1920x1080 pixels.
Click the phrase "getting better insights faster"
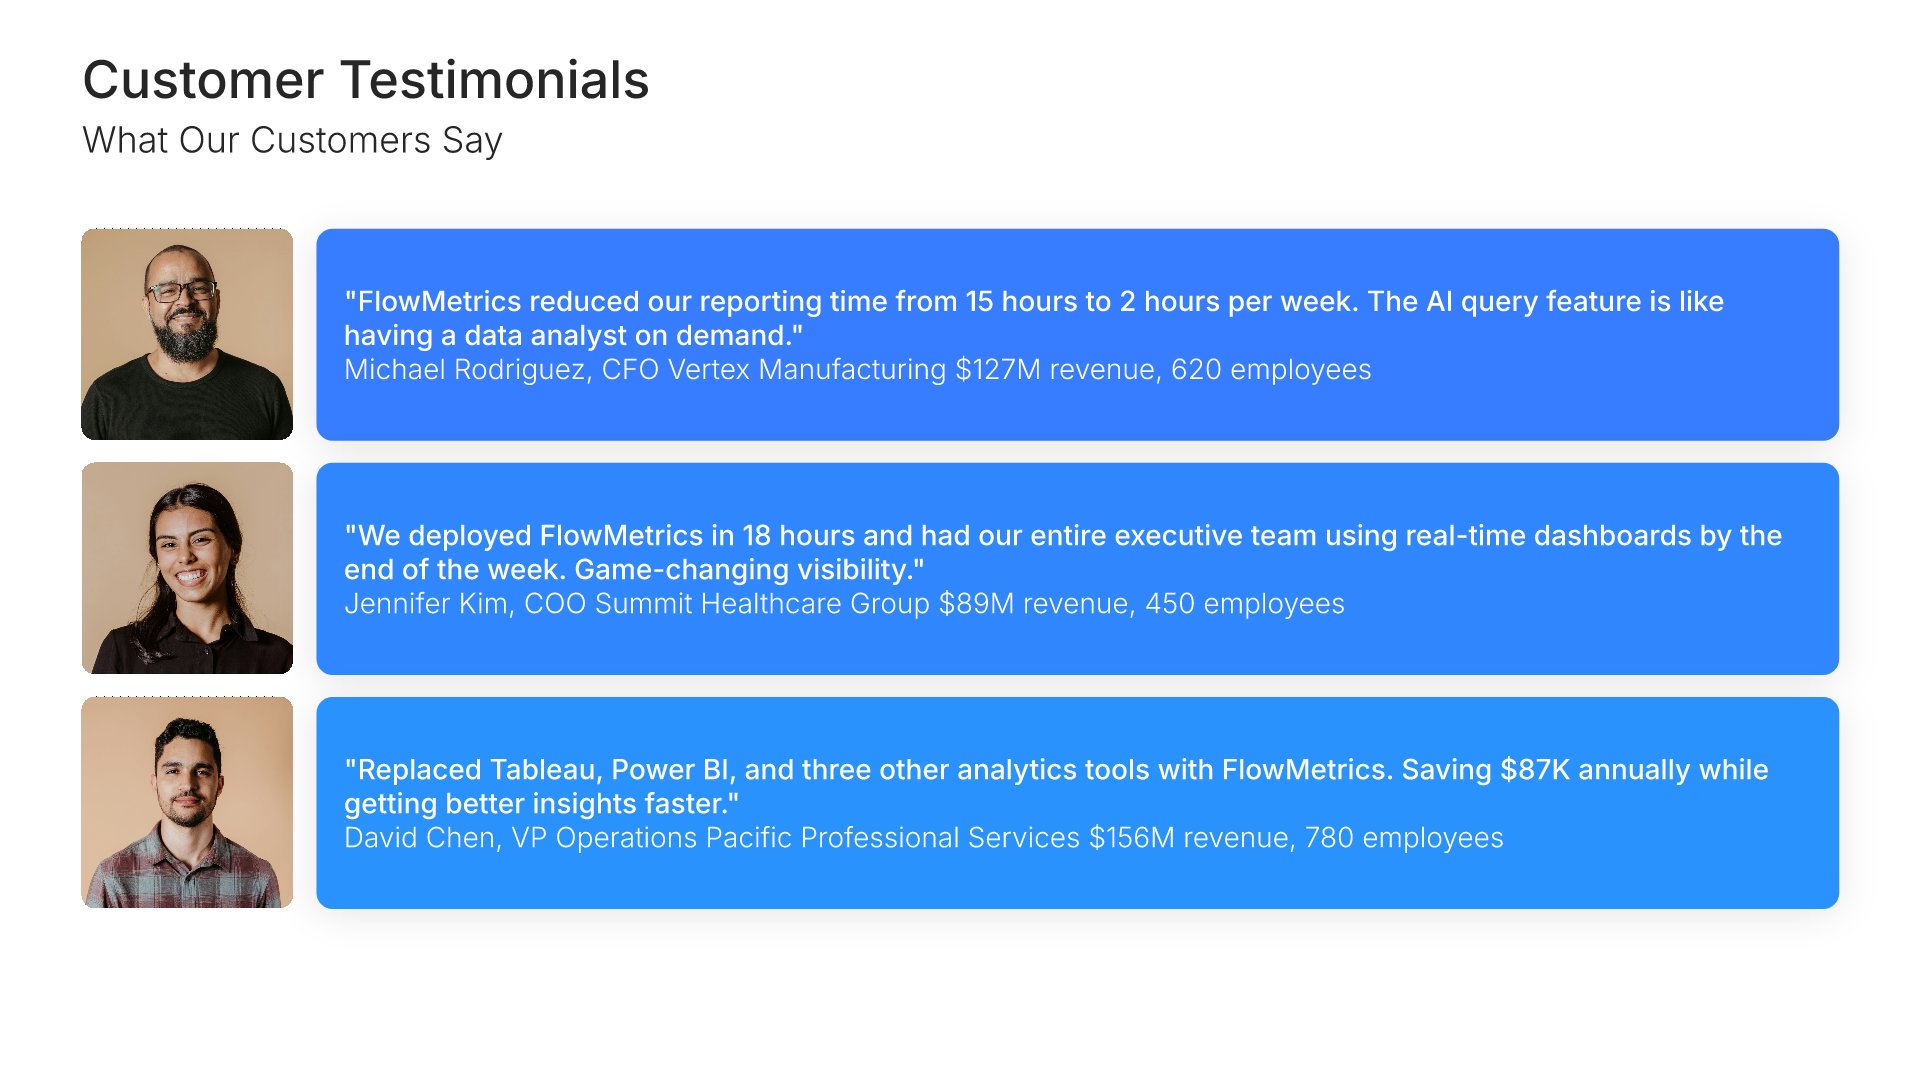[540, 804]
